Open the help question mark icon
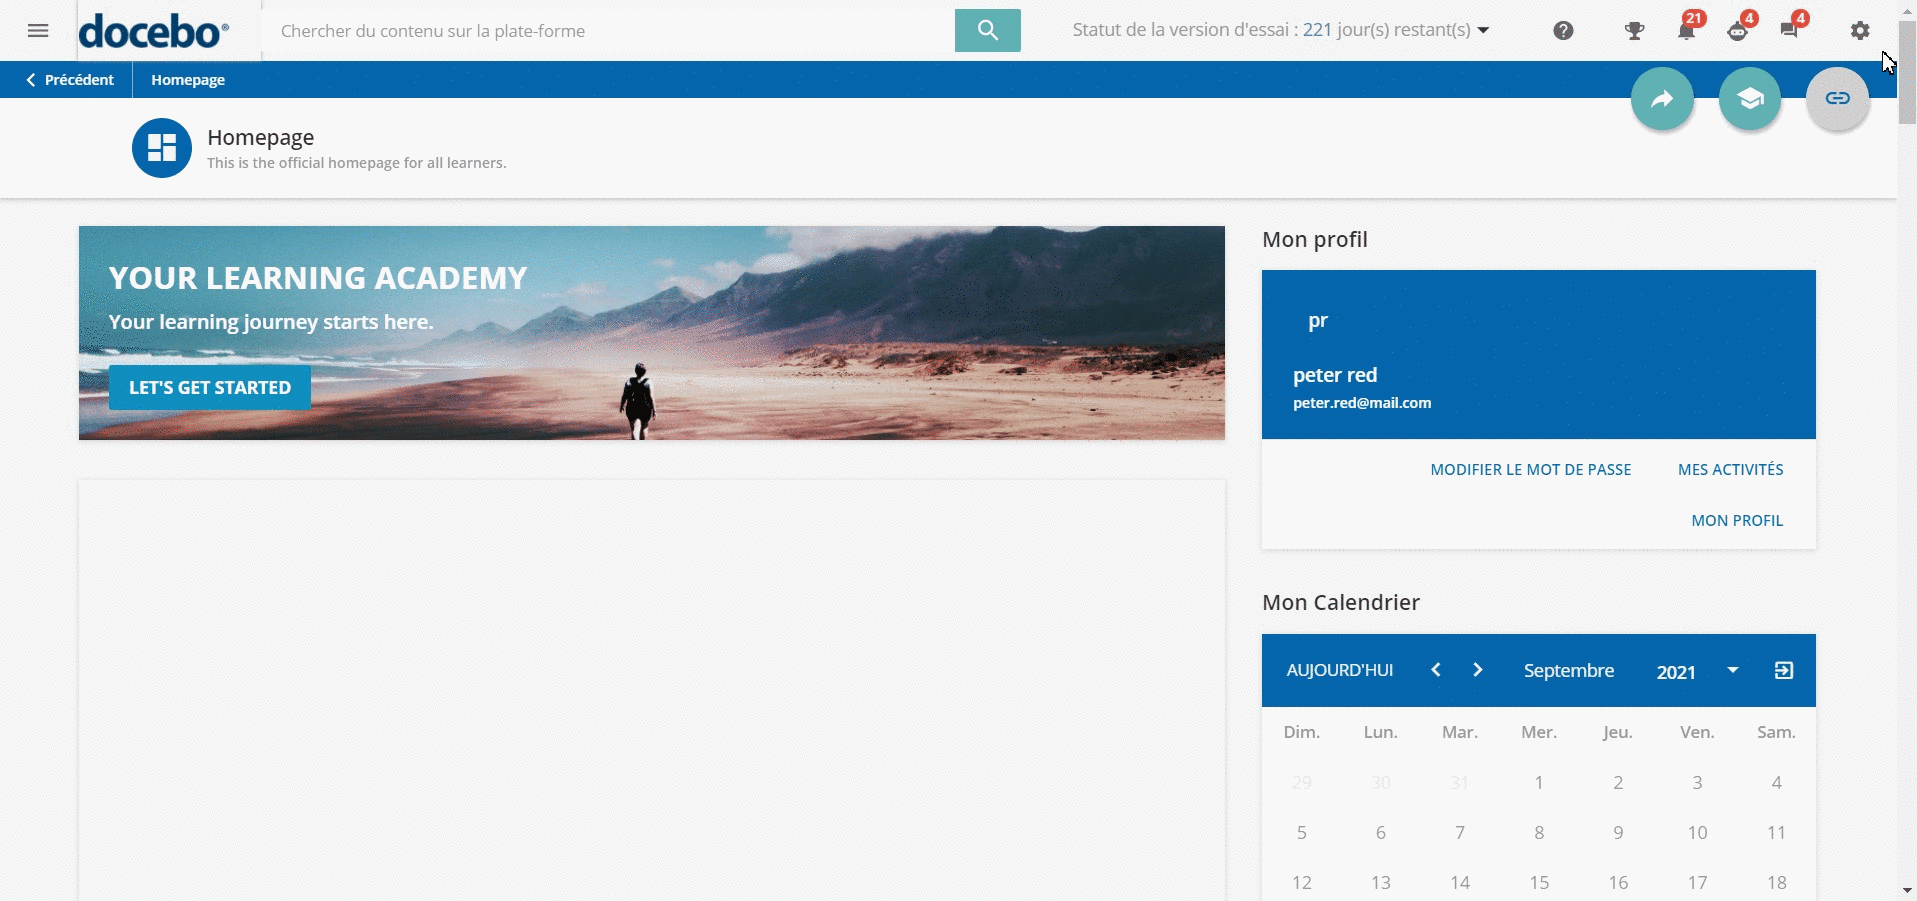 (x=1563, y=31)
